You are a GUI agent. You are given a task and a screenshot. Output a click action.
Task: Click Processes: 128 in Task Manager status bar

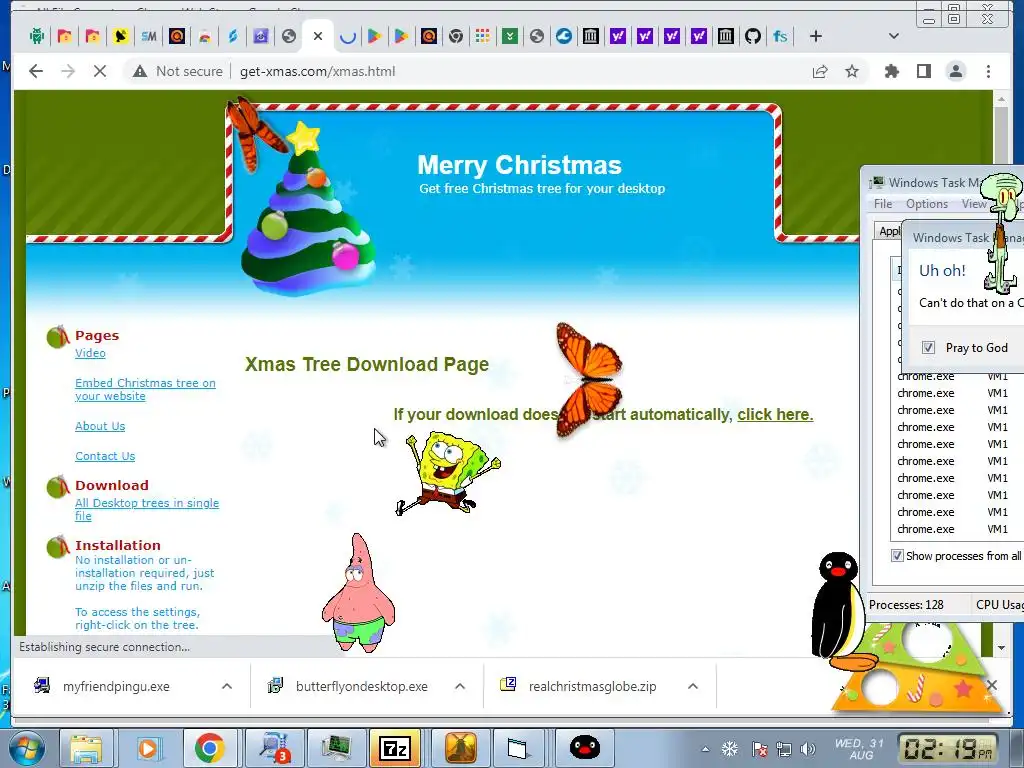click(x=906, y=605)
